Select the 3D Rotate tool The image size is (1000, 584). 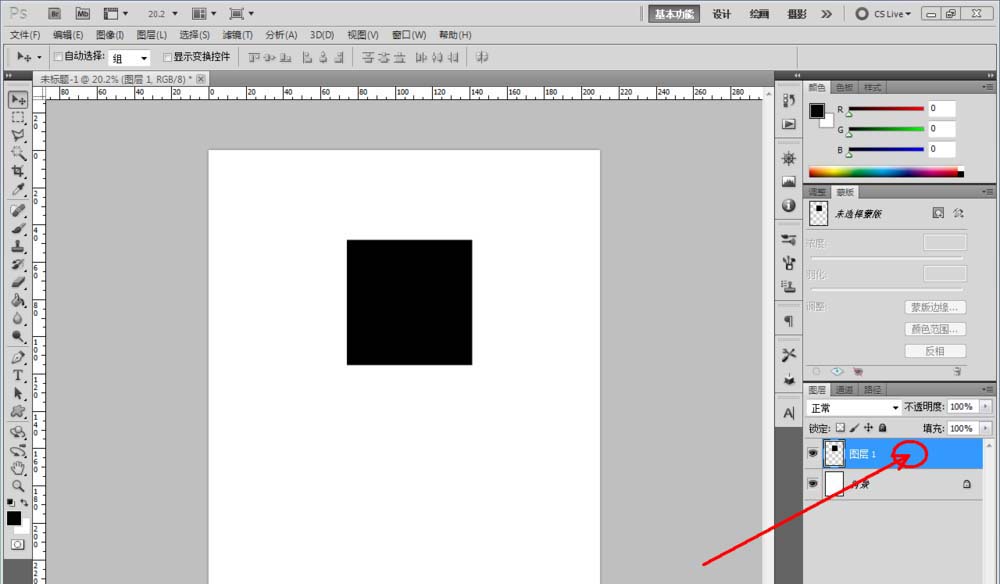point(18,432)
